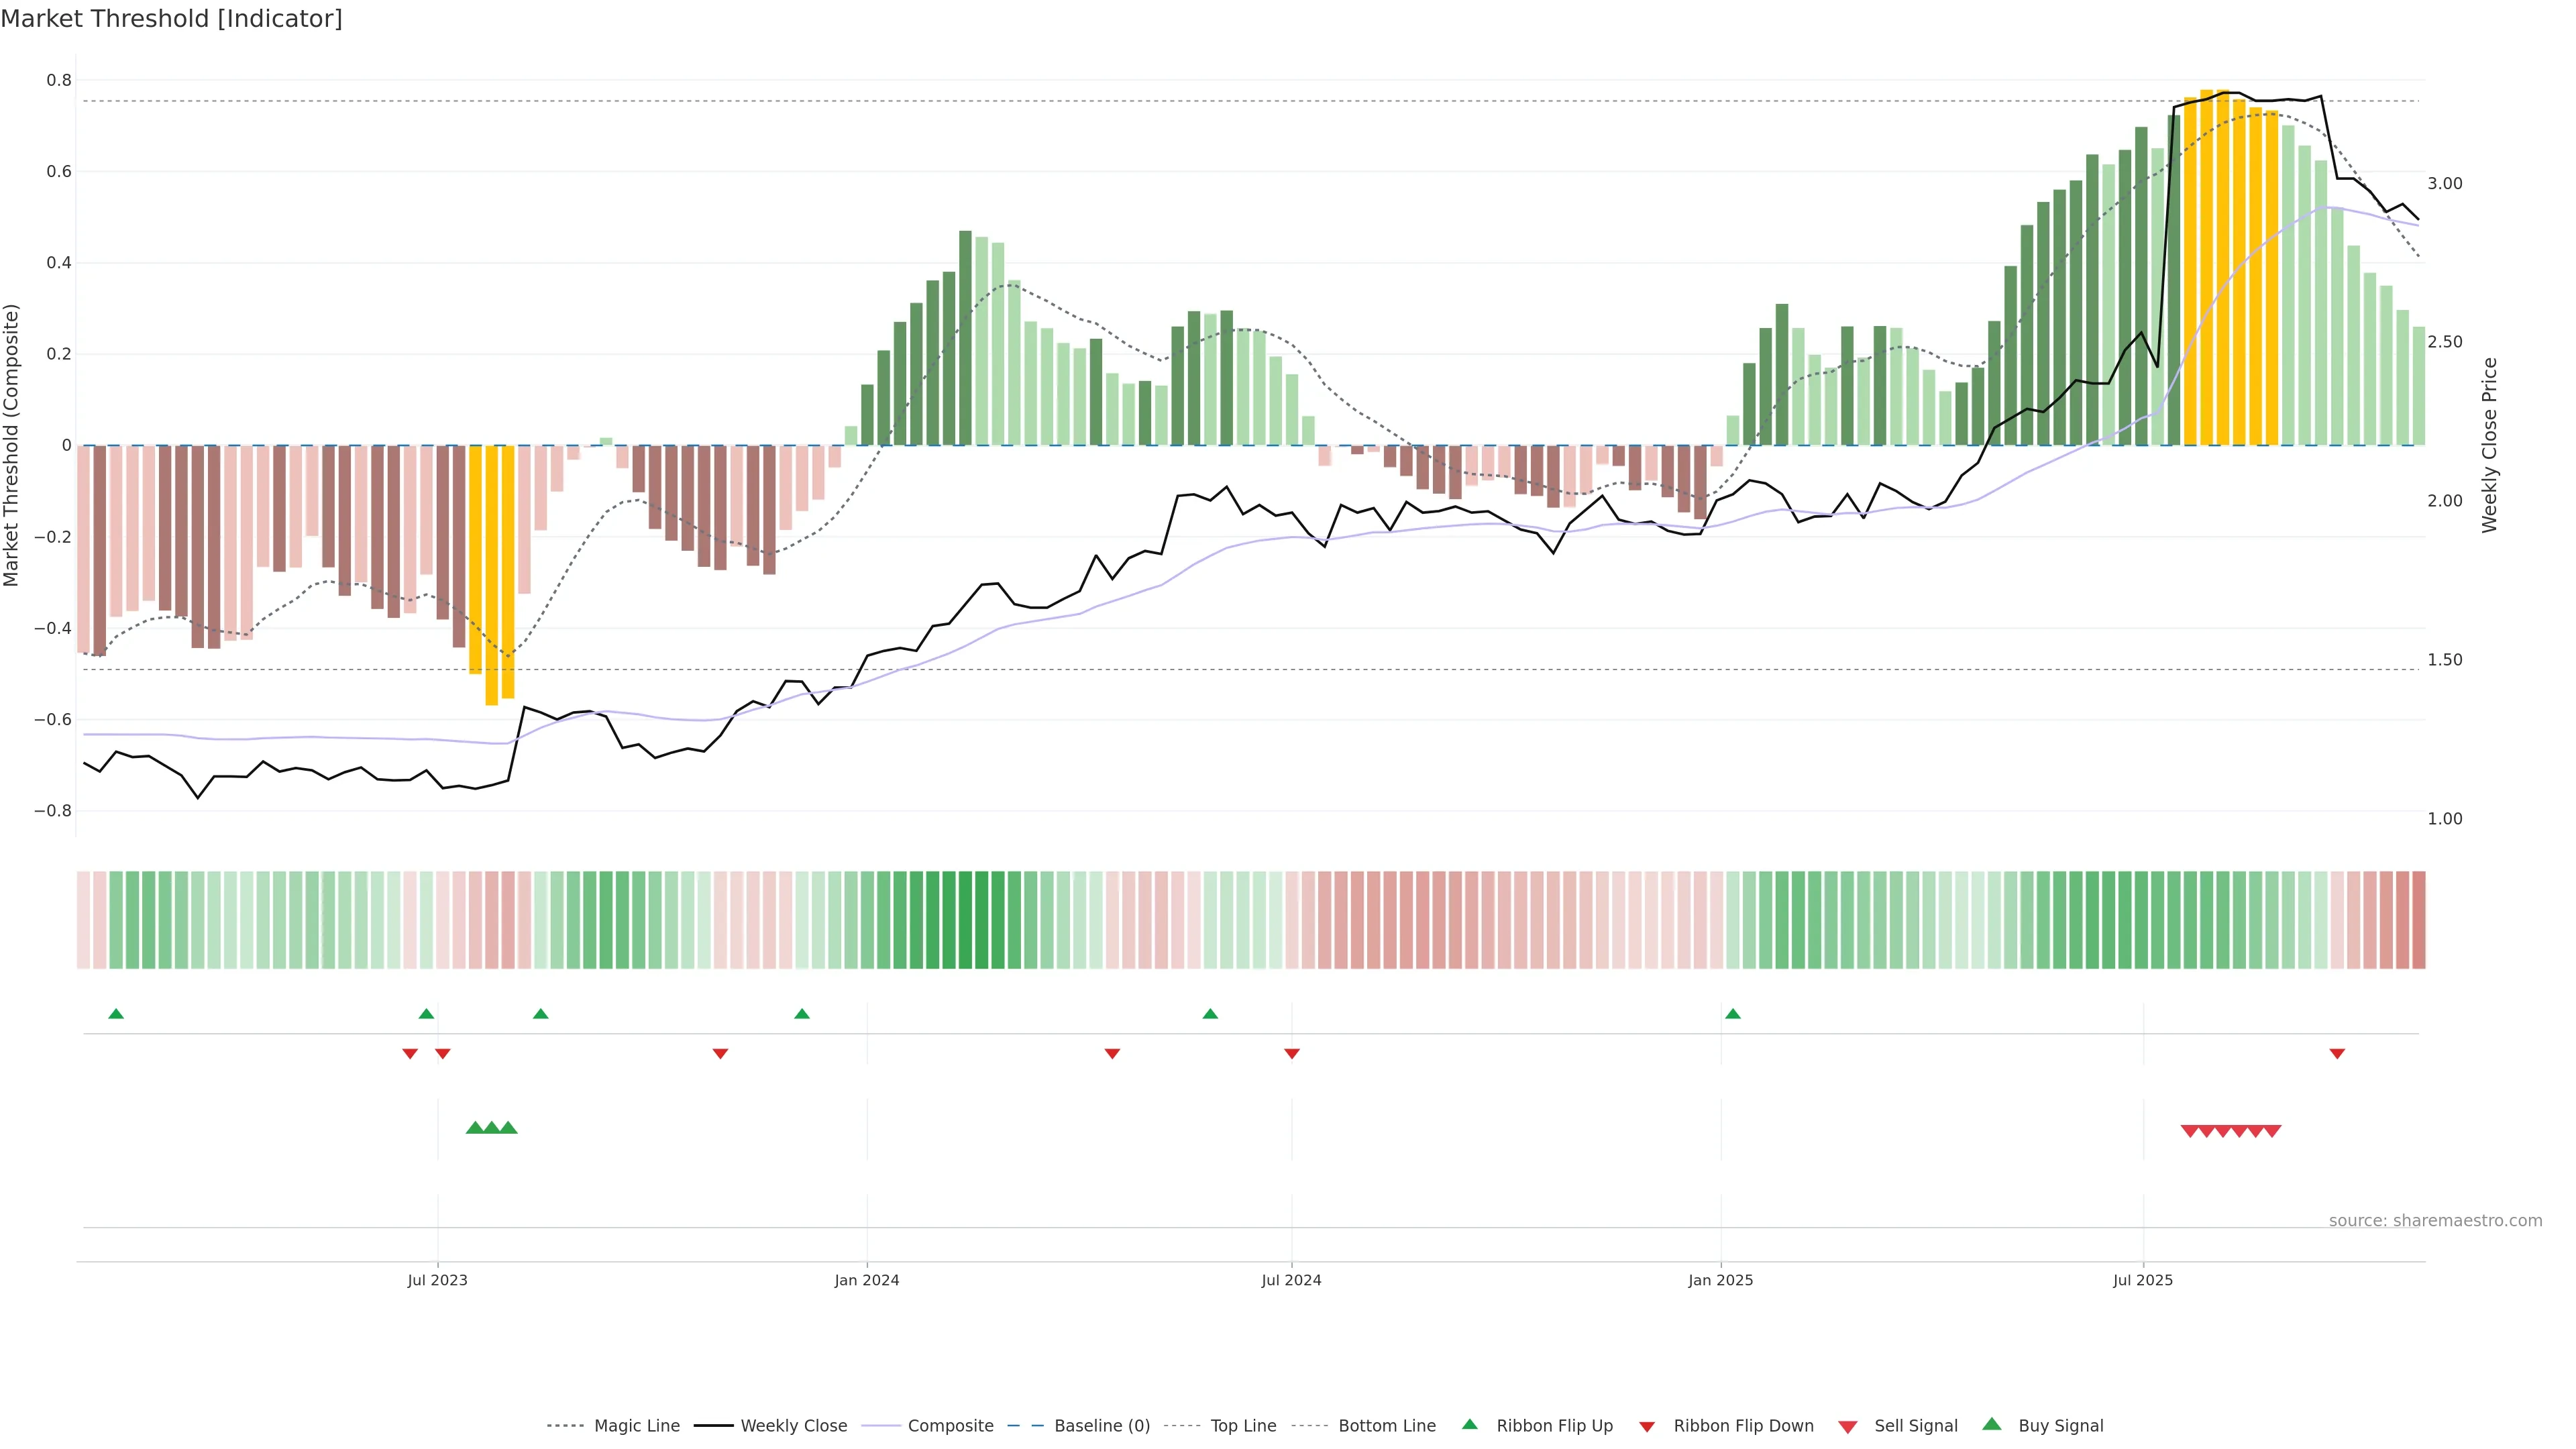2576x1449 pixels.
Task: Click the Jul 2023 x-axis label
Action: (437, 1280)
